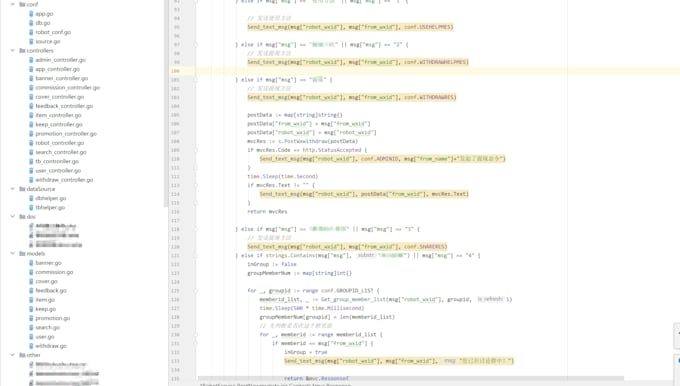This screenshot has width=680, height=386.
Task: Click the horizontal scrollbar below the code editor
Action: pyautogui.click(x=411, y=378)
